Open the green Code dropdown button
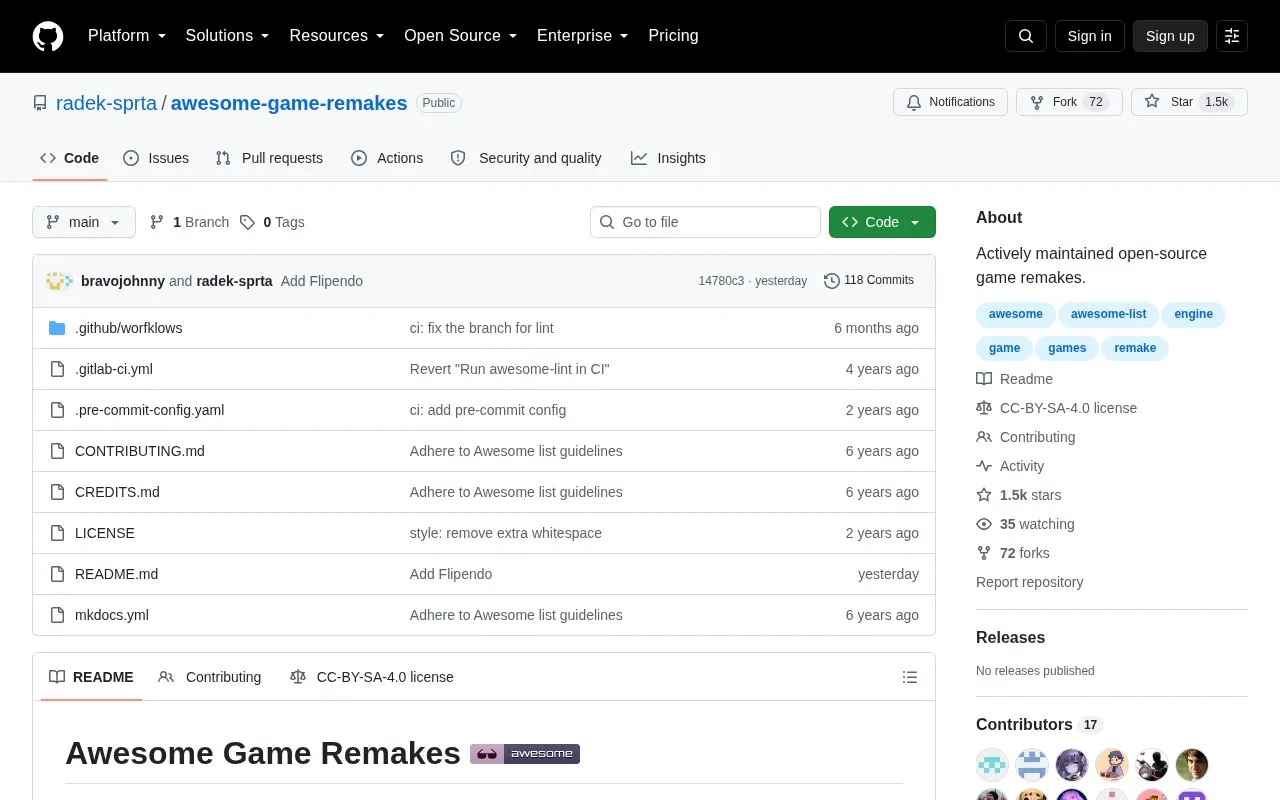 pyautogui.click(x=882, y=222)
